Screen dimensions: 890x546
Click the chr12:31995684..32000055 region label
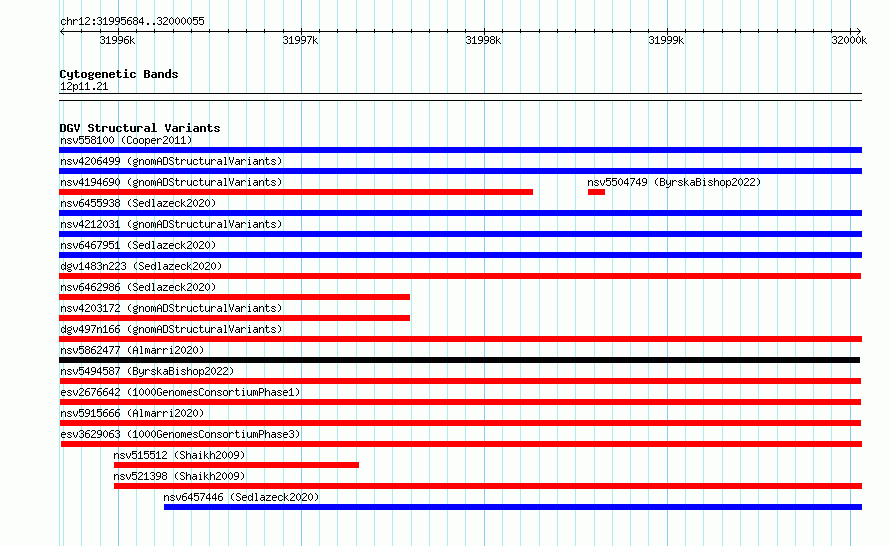(132, 21)
